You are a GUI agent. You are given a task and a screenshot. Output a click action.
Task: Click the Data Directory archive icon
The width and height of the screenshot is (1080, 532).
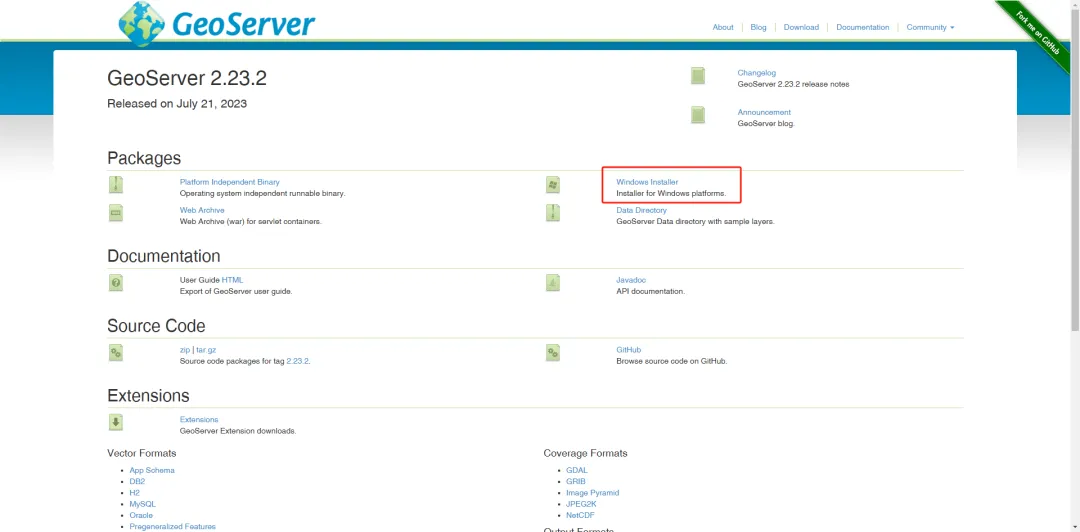[x=552, y=213]
